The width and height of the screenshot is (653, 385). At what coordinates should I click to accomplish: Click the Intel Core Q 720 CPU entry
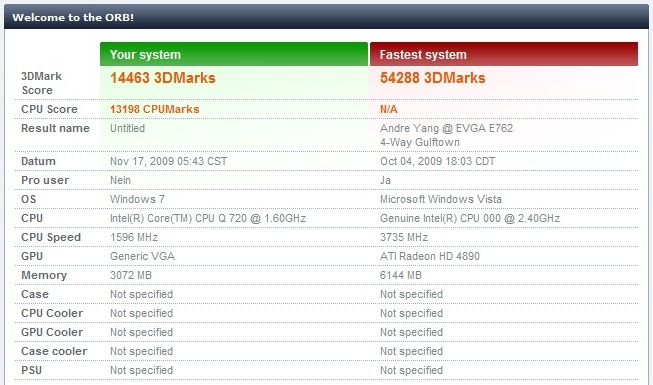(208, 218)
